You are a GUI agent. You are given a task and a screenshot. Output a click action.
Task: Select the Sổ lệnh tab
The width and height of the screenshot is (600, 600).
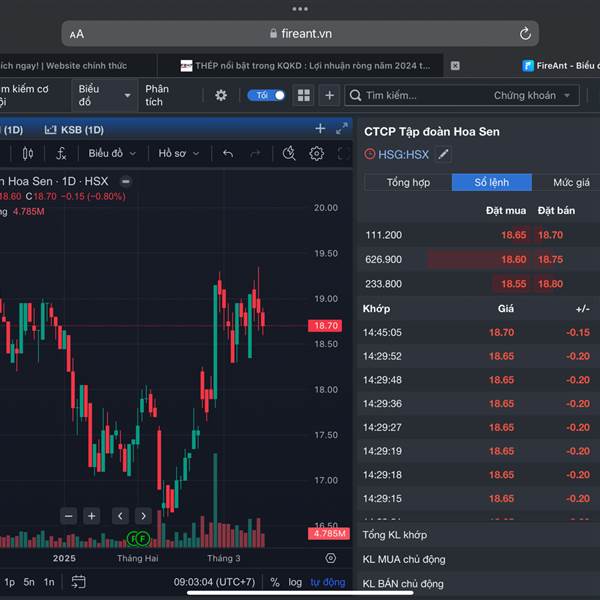(x=492, y=183)
